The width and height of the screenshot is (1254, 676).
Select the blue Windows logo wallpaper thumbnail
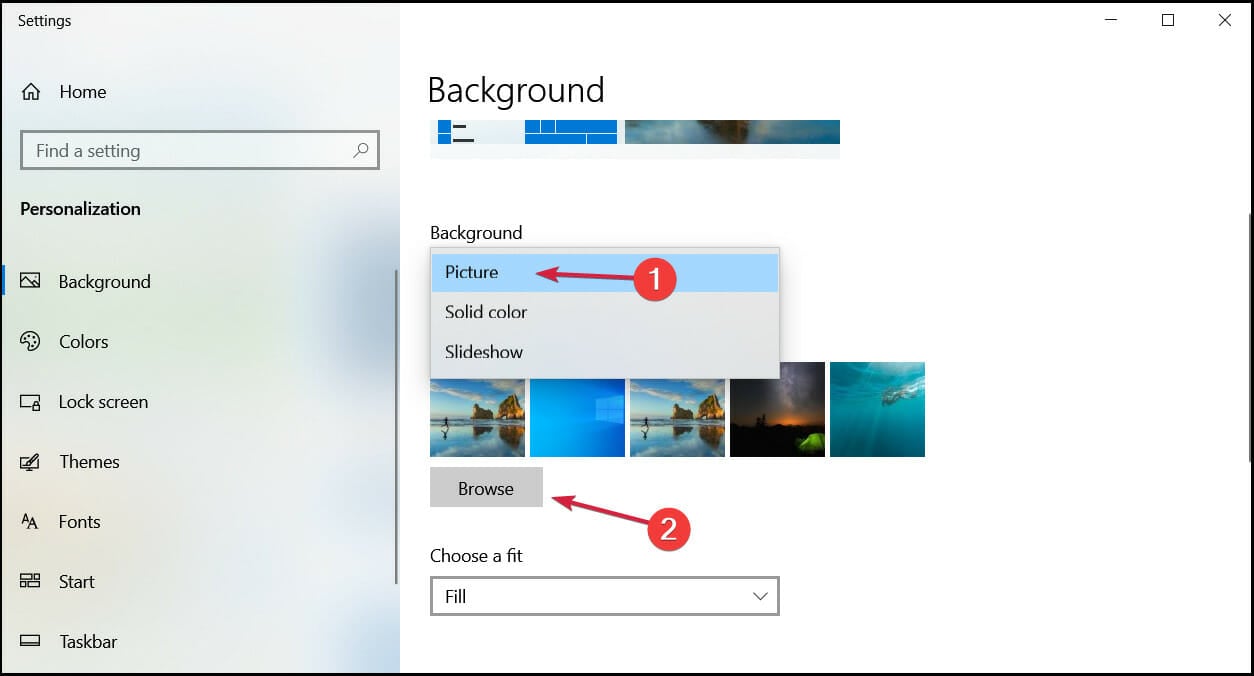tap(577, 417)
